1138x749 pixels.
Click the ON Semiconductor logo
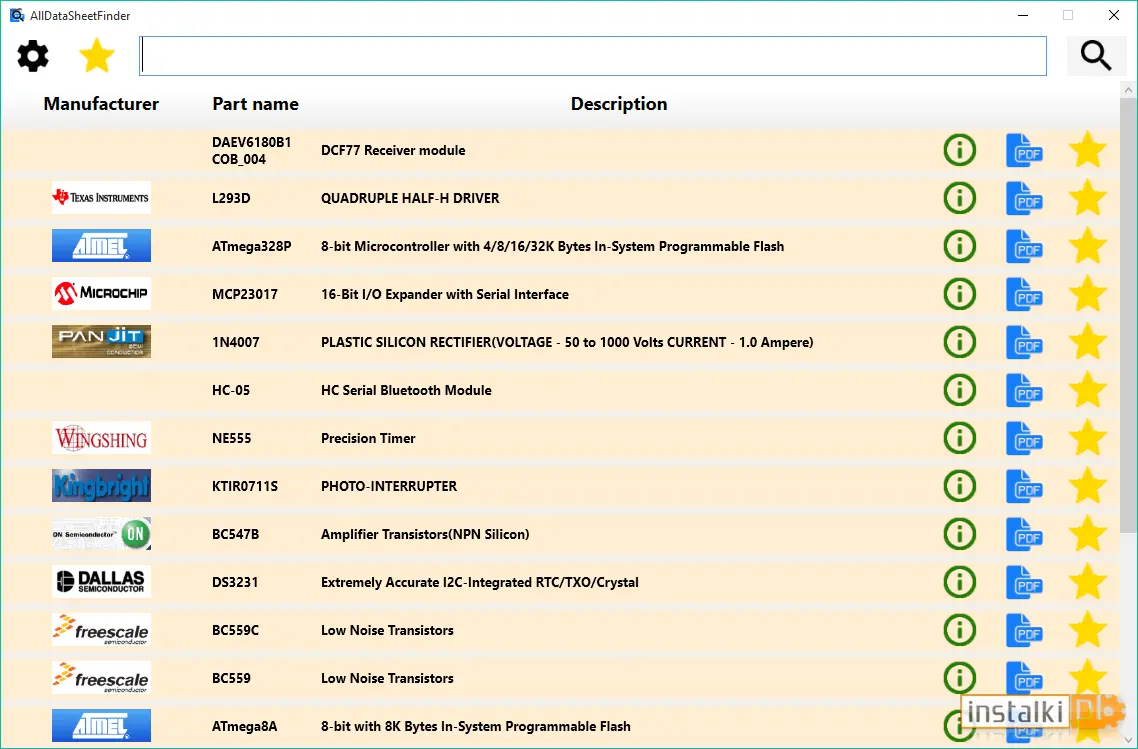coord(102,533)
